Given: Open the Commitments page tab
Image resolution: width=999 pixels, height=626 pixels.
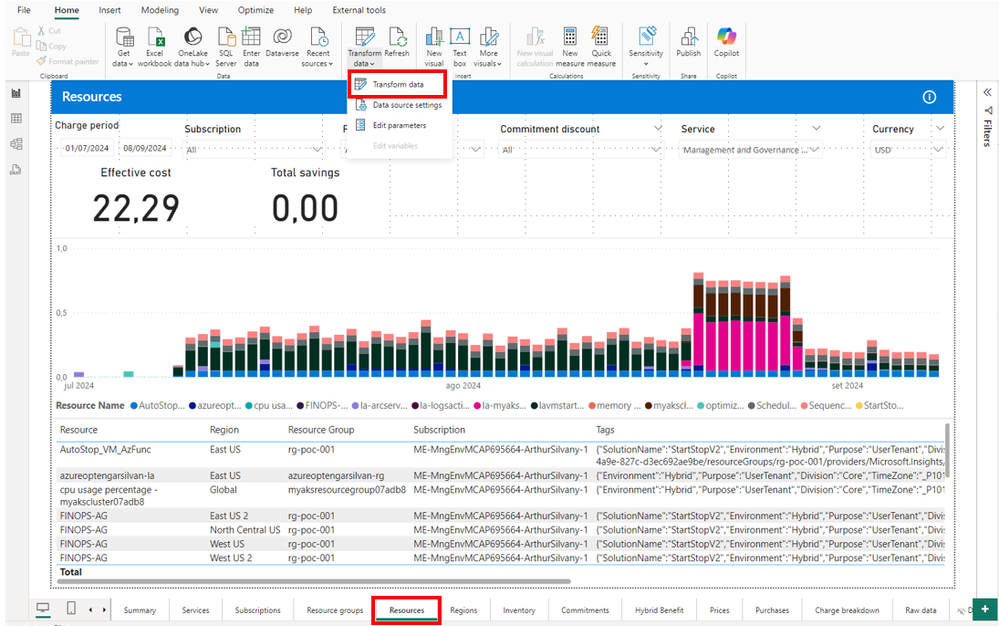Looking at the screenshot, I should [x=585, y=610].
